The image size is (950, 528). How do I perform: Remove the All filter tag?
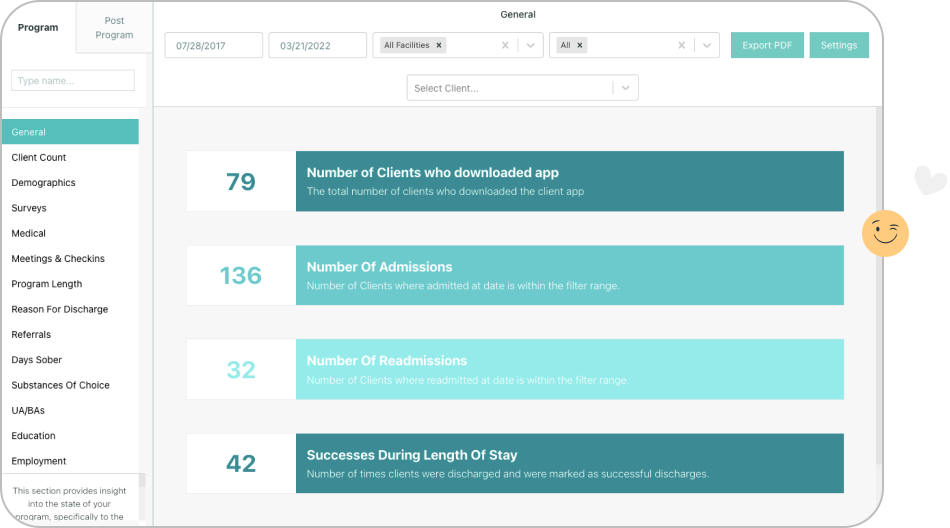point(580,46)
